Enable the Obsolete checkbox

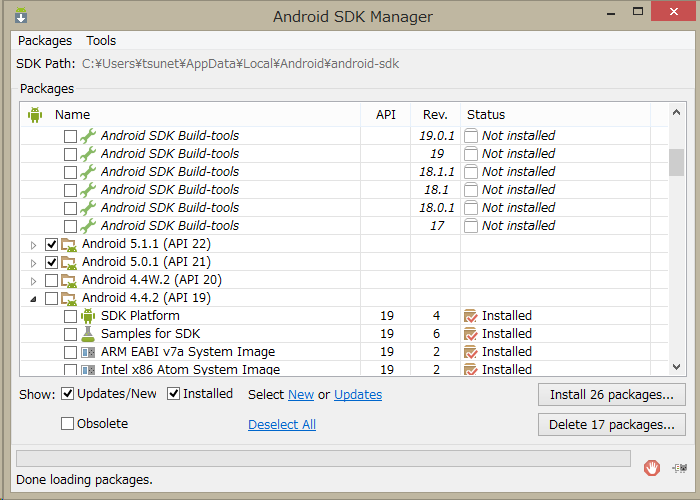tap(68, 424)
